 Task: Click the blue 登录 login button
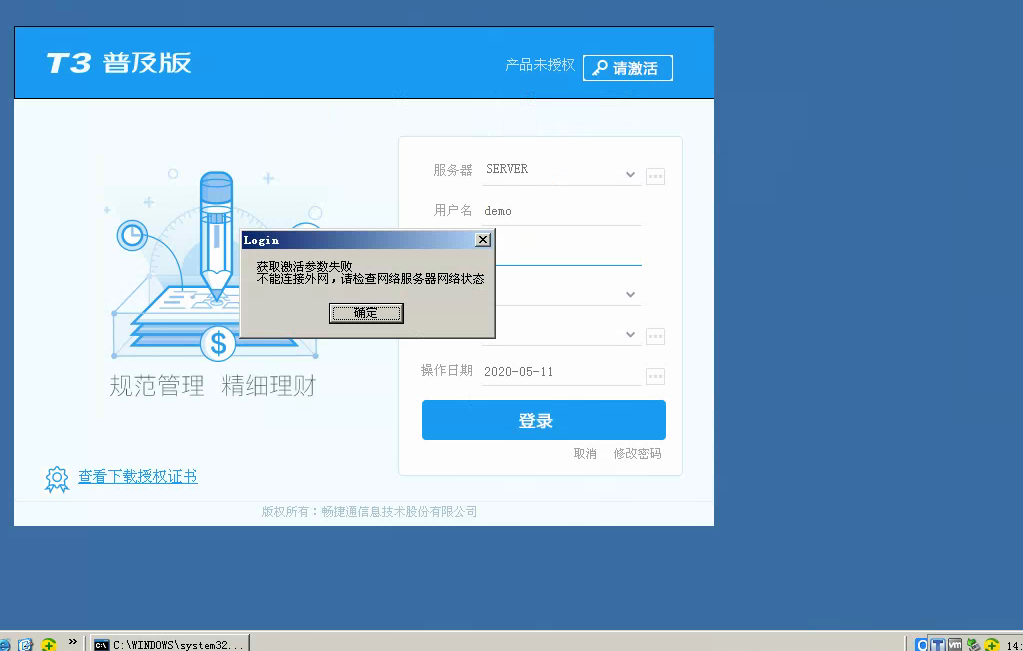tap(543, 420)
